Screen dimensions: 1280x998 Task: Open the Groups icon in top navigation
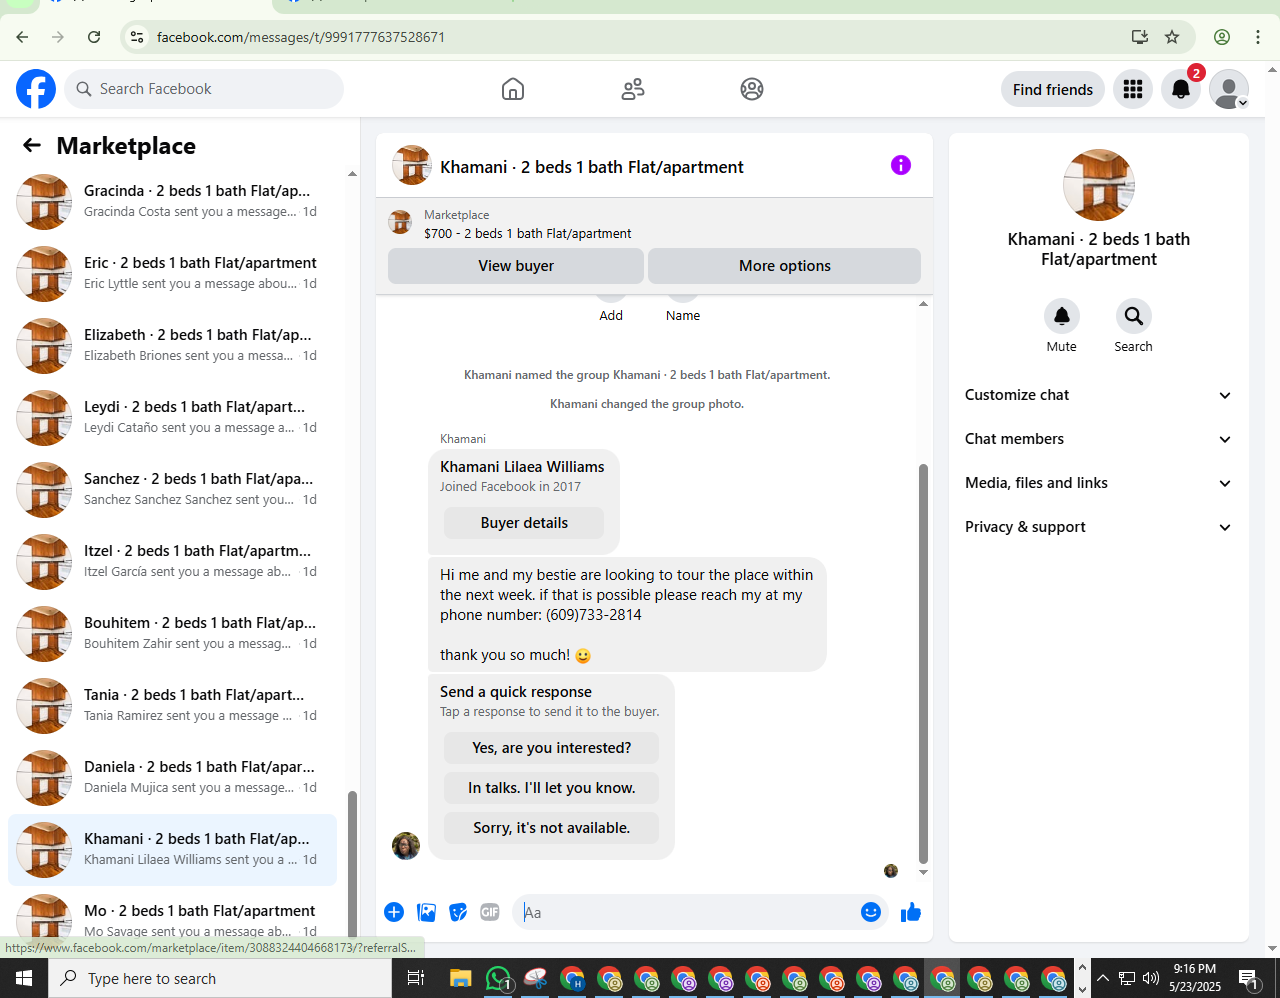point(752,89)
